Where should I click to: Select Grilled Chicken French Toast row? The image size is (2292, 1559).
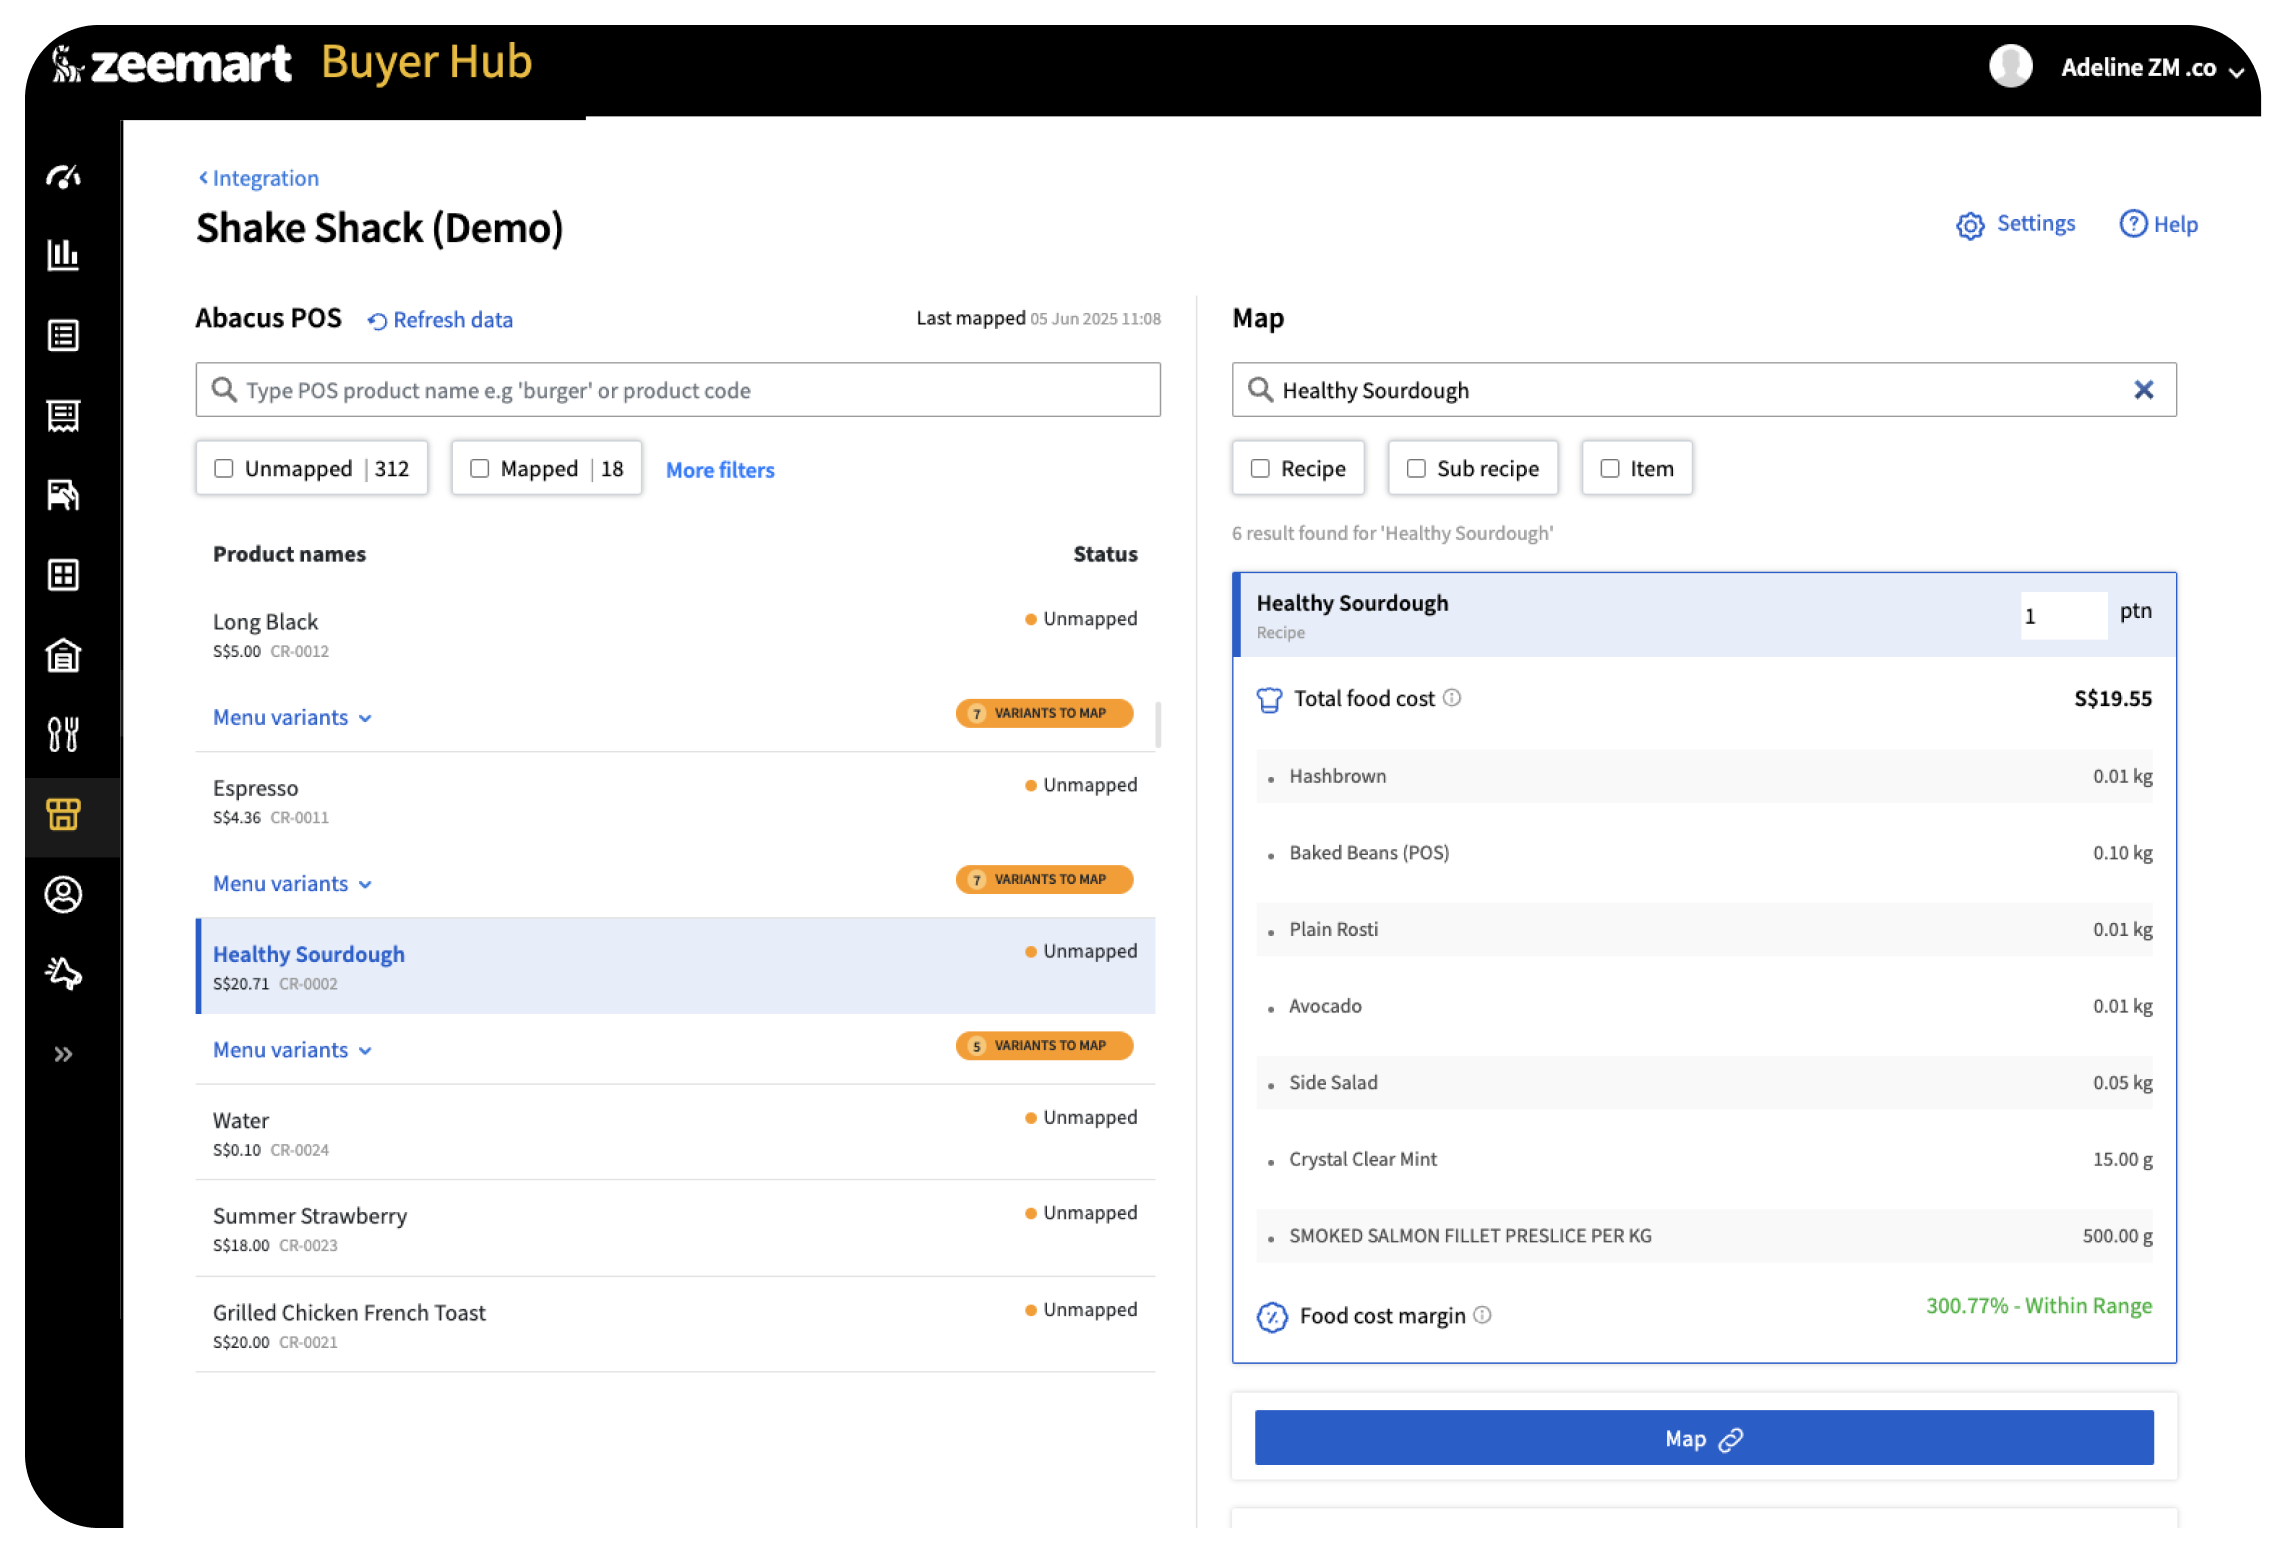tap(676, 1325)
